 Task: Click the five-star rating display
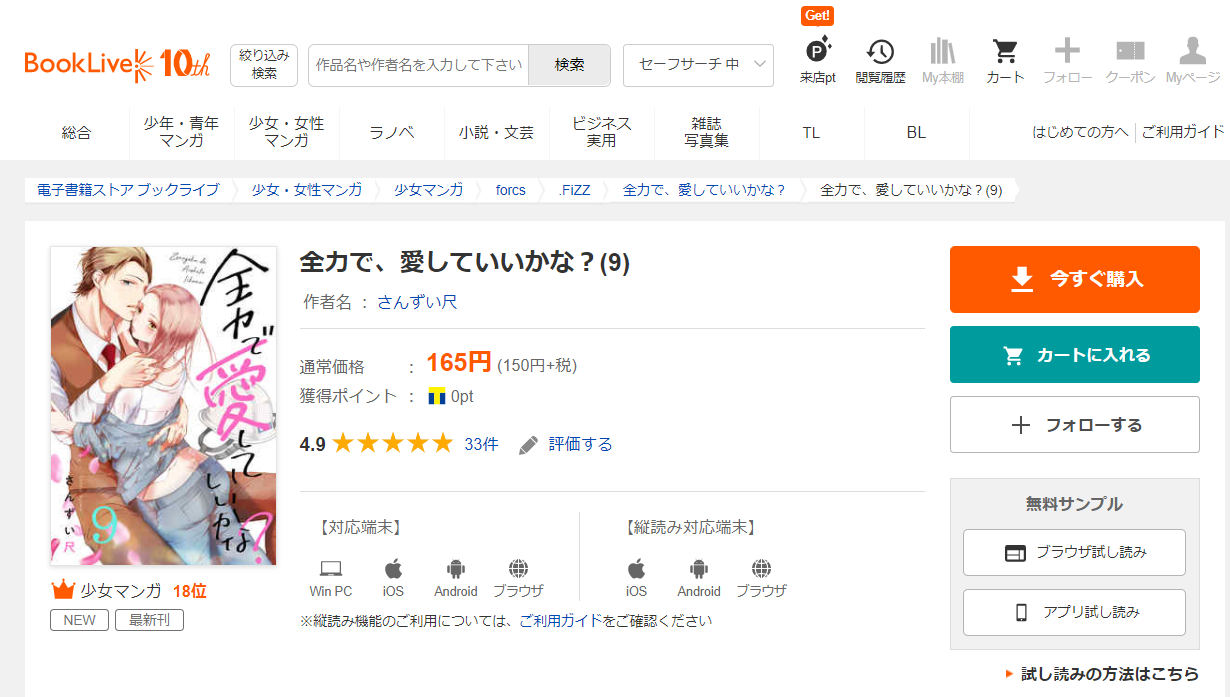coord(393,443)
